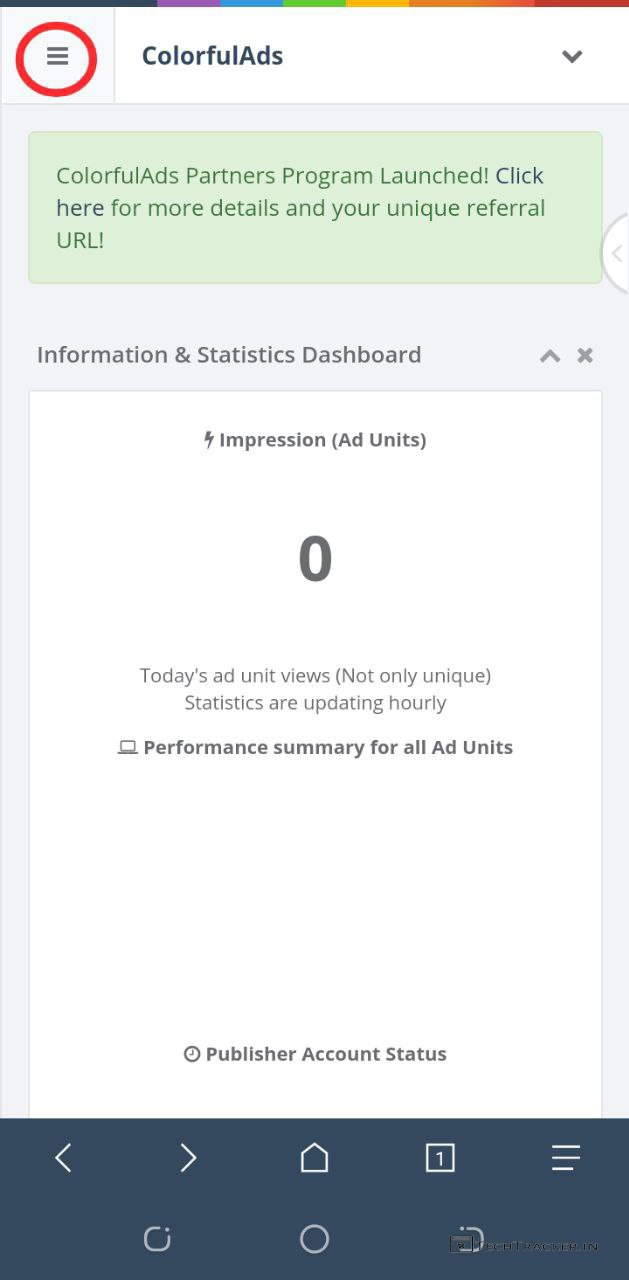629x1280 pixels.
Task: Collapse the Information & Statistics Dashboard panel
Action: point(550,355)
